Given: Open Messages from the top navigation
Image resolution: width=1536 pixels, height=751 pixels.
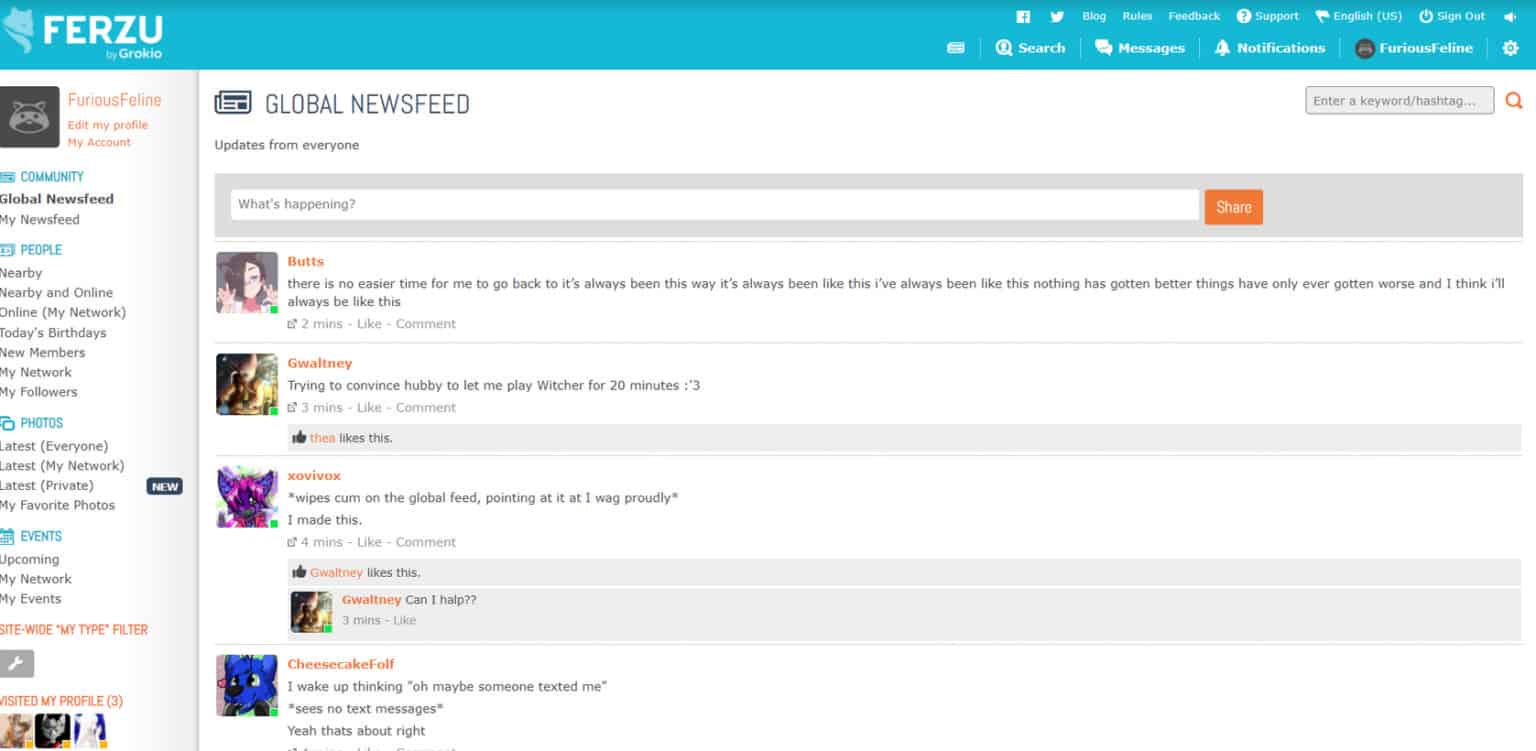Looking at the screenshot, I should click(1140, 48).
